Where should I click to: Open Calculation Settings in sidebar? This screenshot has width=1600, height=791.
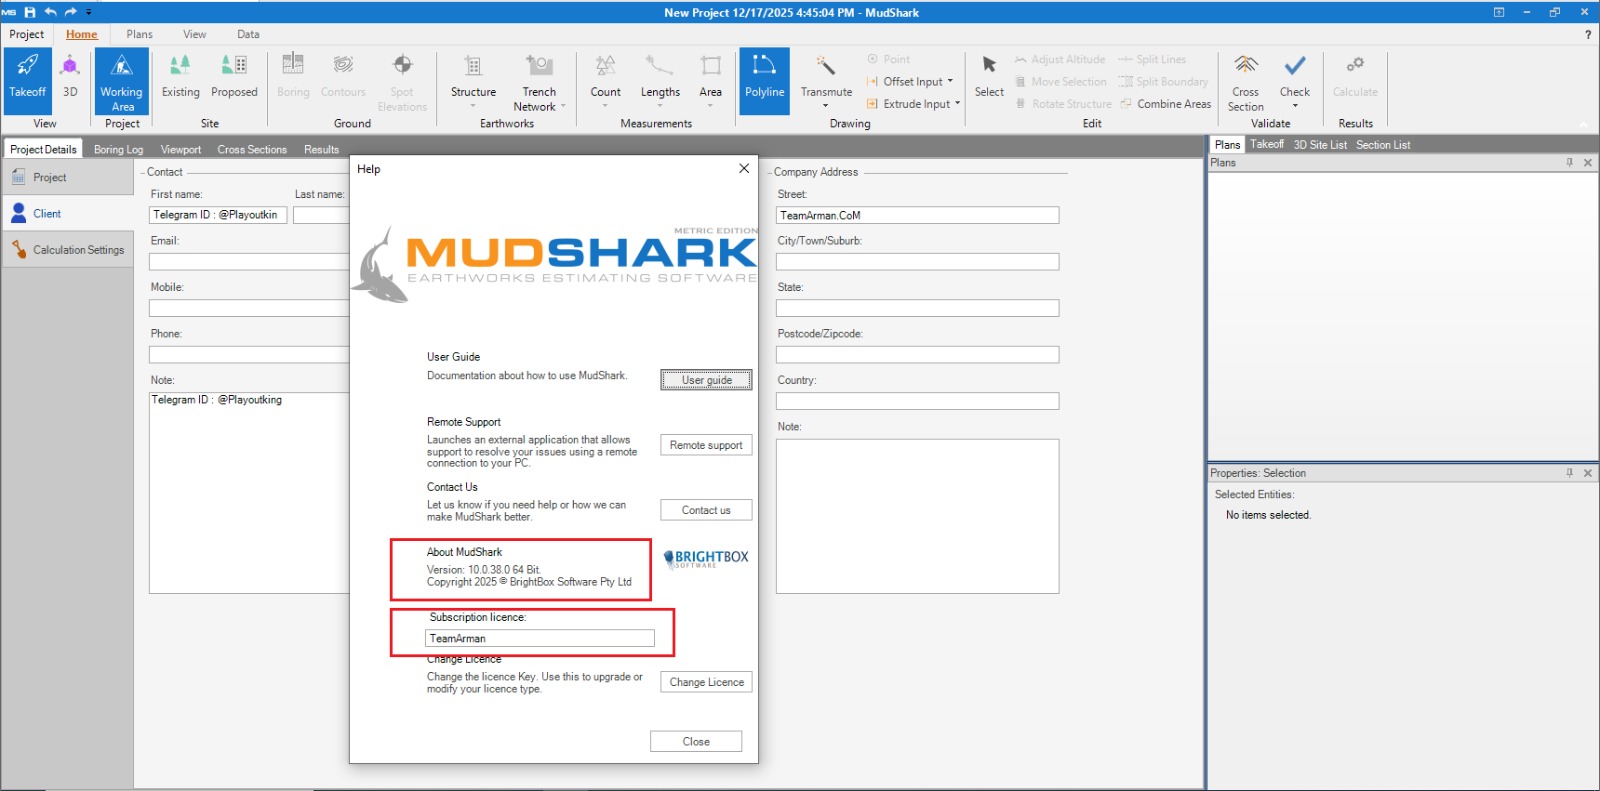coord(68,250)
